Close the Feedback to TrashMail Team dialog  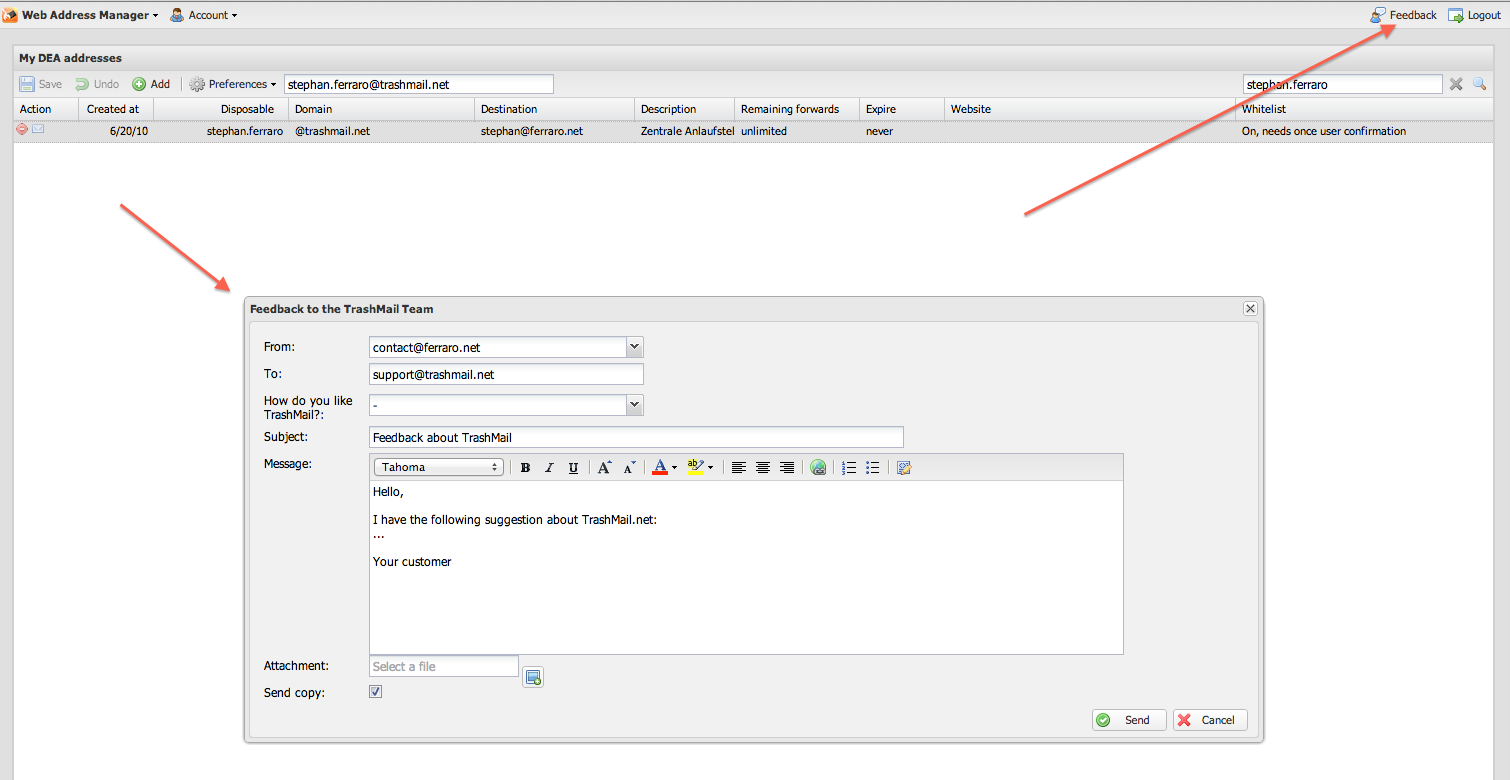pyautogui.click(x=1250, y=309)
